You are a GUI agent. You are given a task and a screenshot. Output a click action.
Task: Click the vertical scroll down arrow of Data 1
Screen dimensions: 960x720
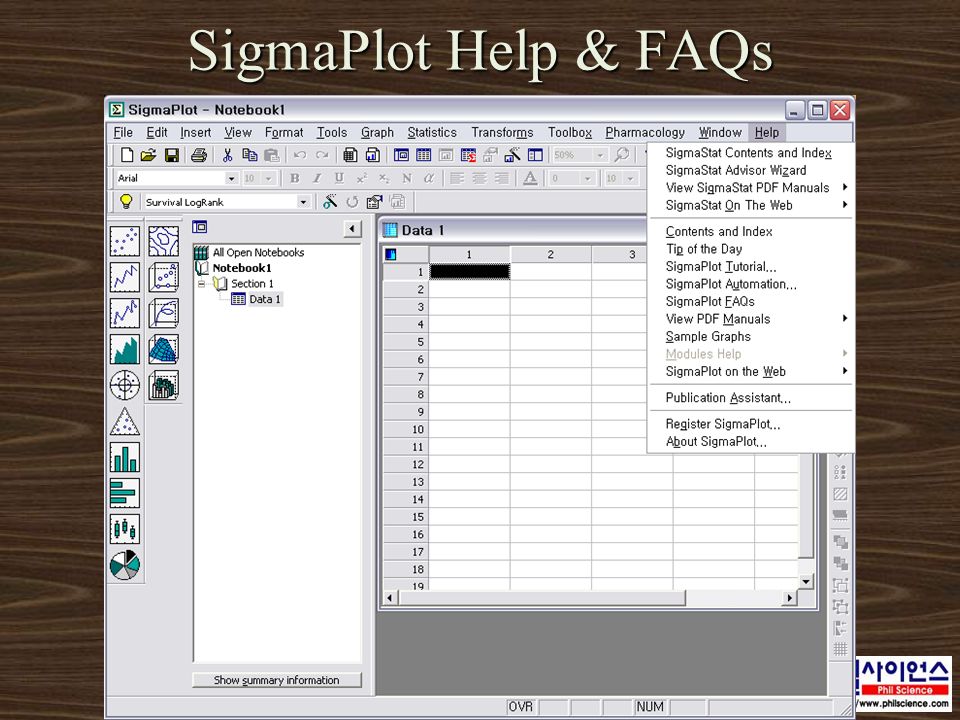[806, 582]
